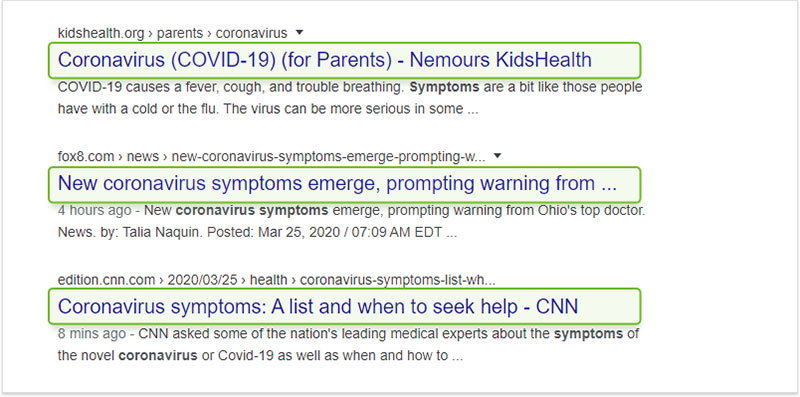
Task: Click bold 'symptoms' in the CNN snippet
Action: [588, 335]
